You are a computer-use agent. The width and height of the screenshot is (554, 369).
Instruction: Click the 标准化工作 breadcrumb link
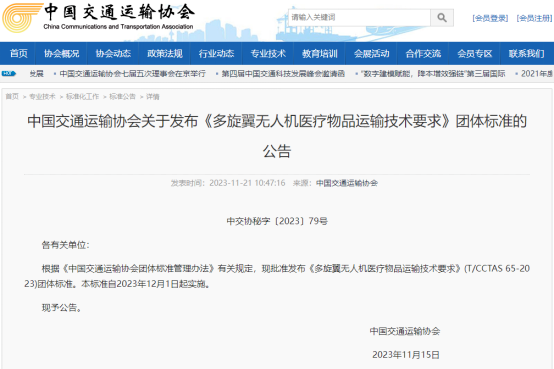tap(82, 96)
